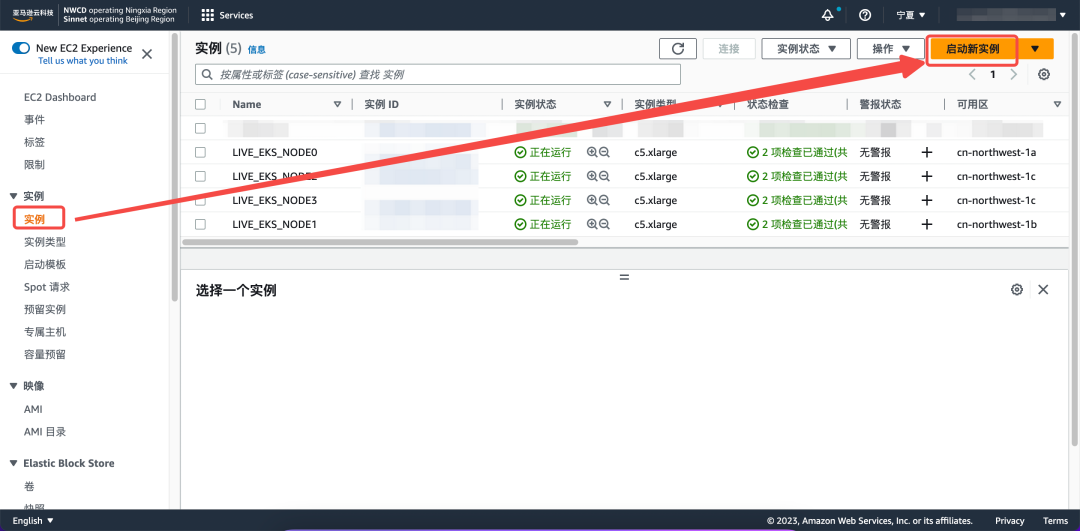Click the horizontal table scrollbar
This screenshot has height=531, width=1080.
pyautogui.click(x=380, y=242)
